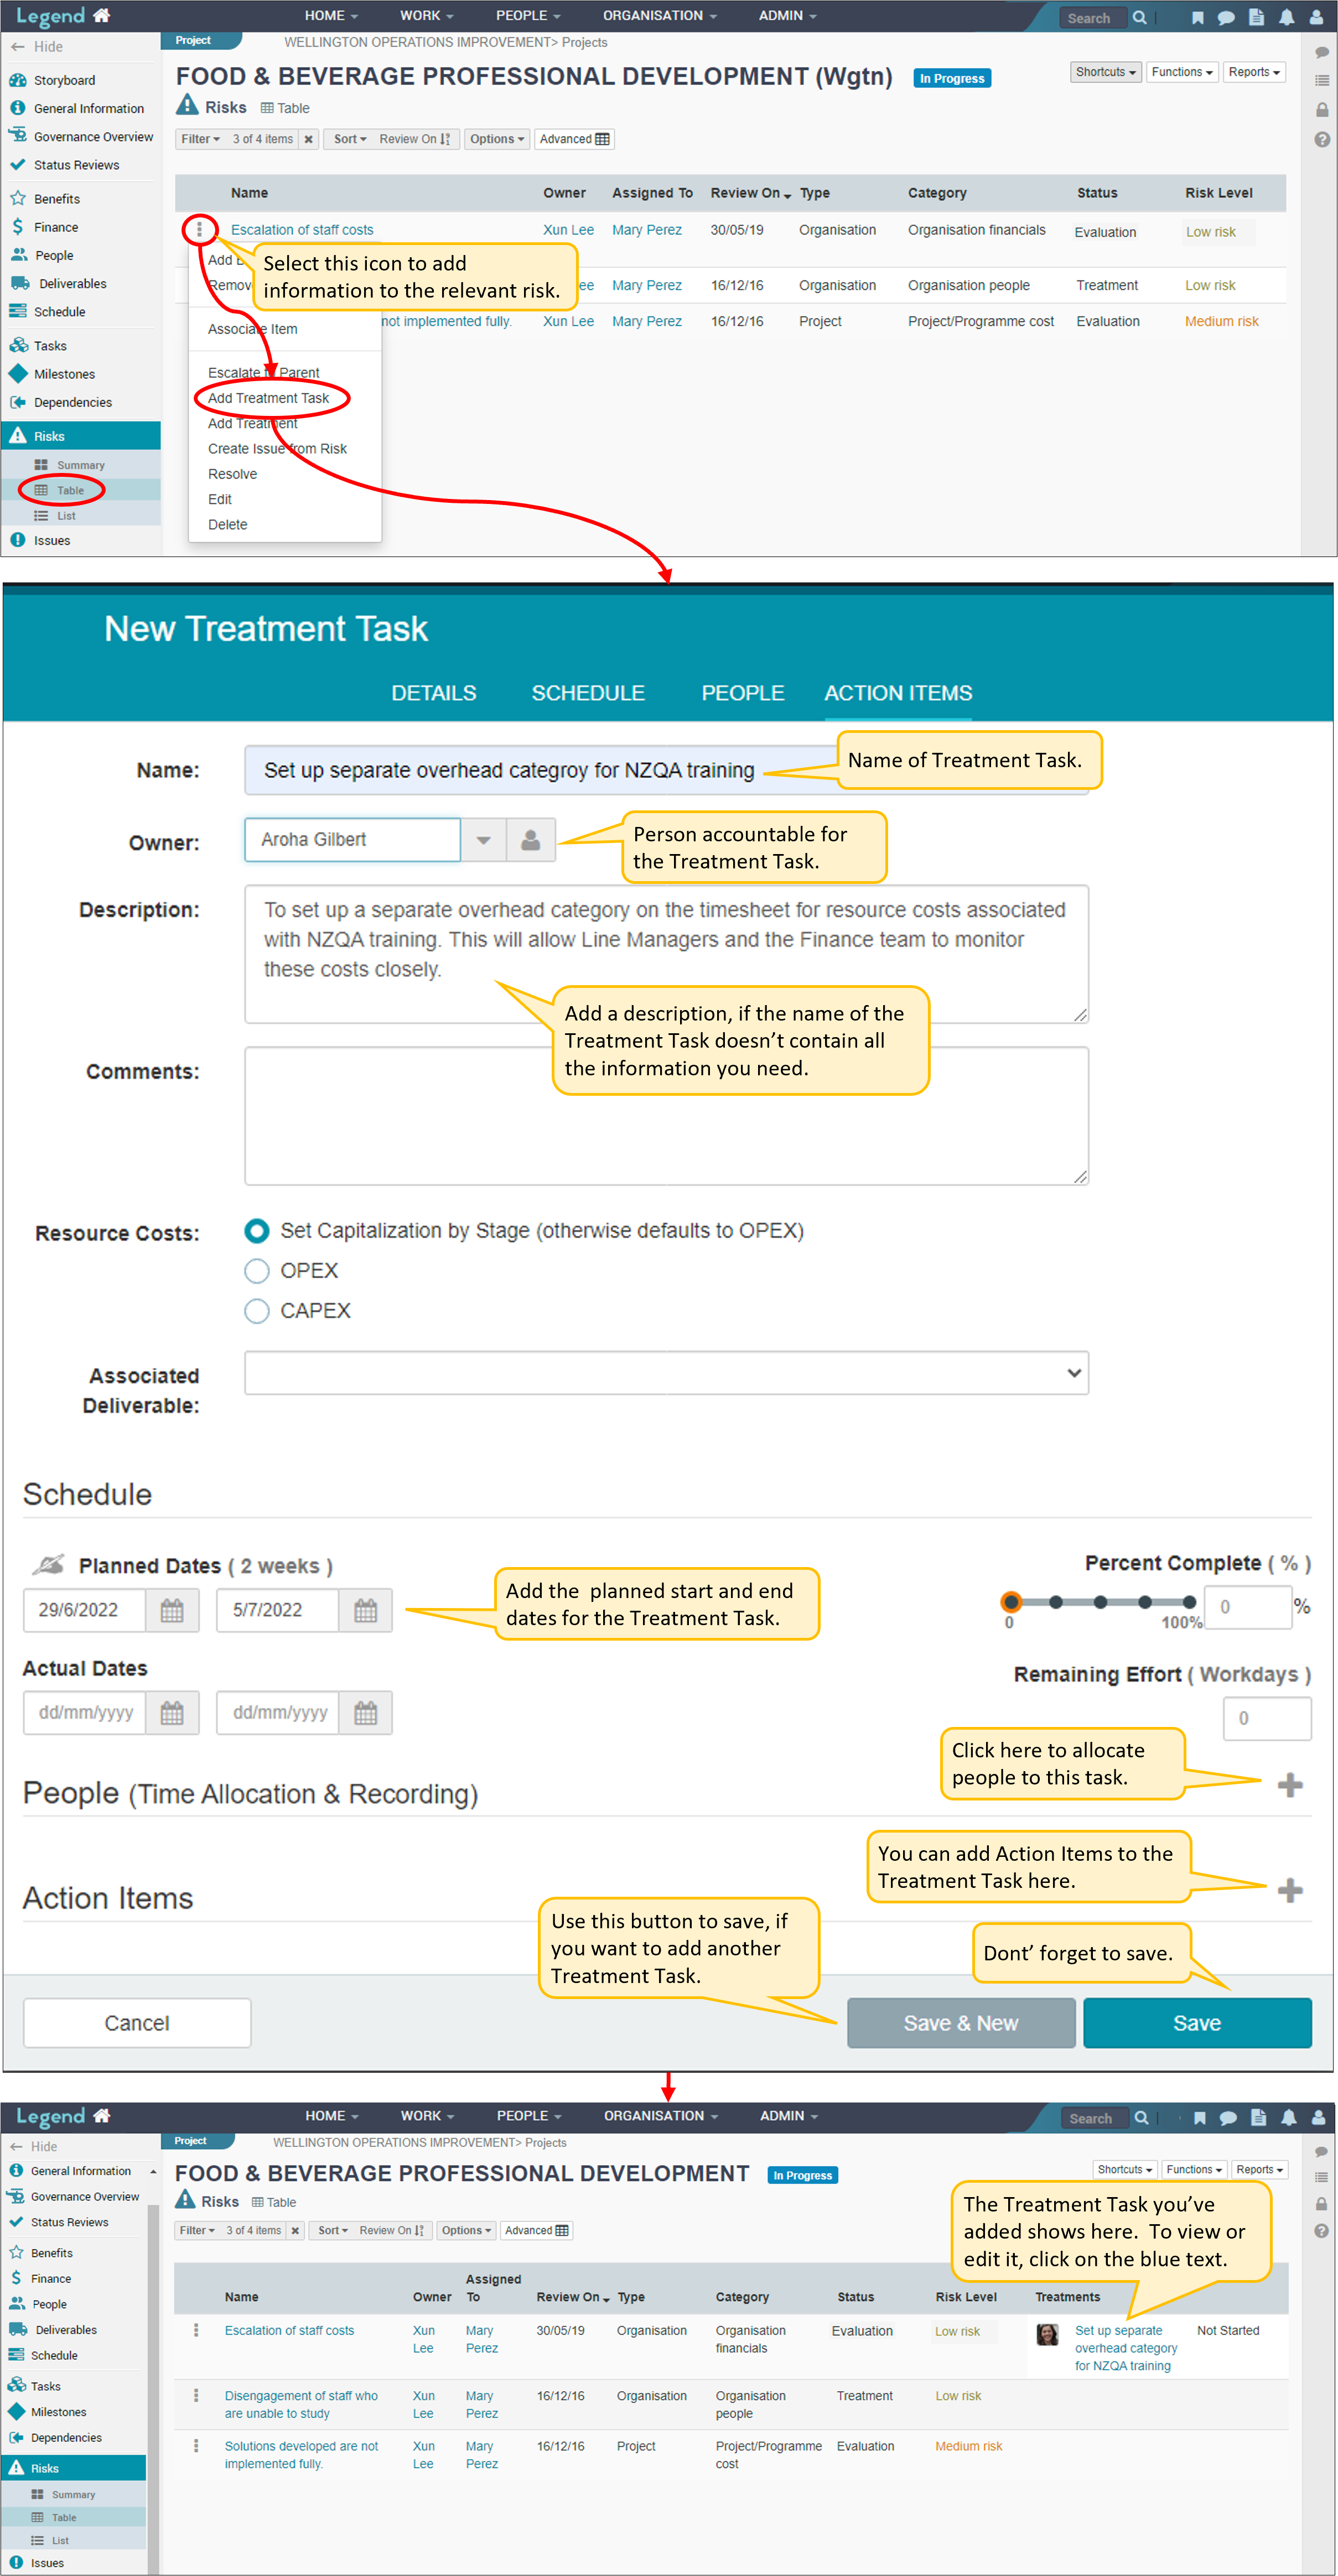Open Storyboard in top sidebar
Viewport: 1338px width, 2576px height.
coord(64,80)
